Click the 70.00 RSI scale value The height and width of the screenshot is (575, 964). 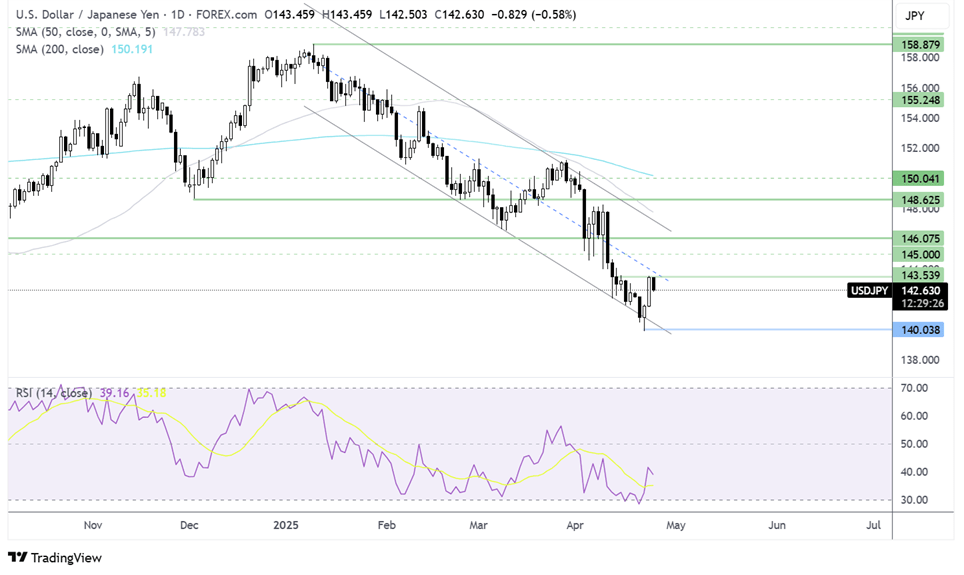pyautogui.click(x=914, y=387)
